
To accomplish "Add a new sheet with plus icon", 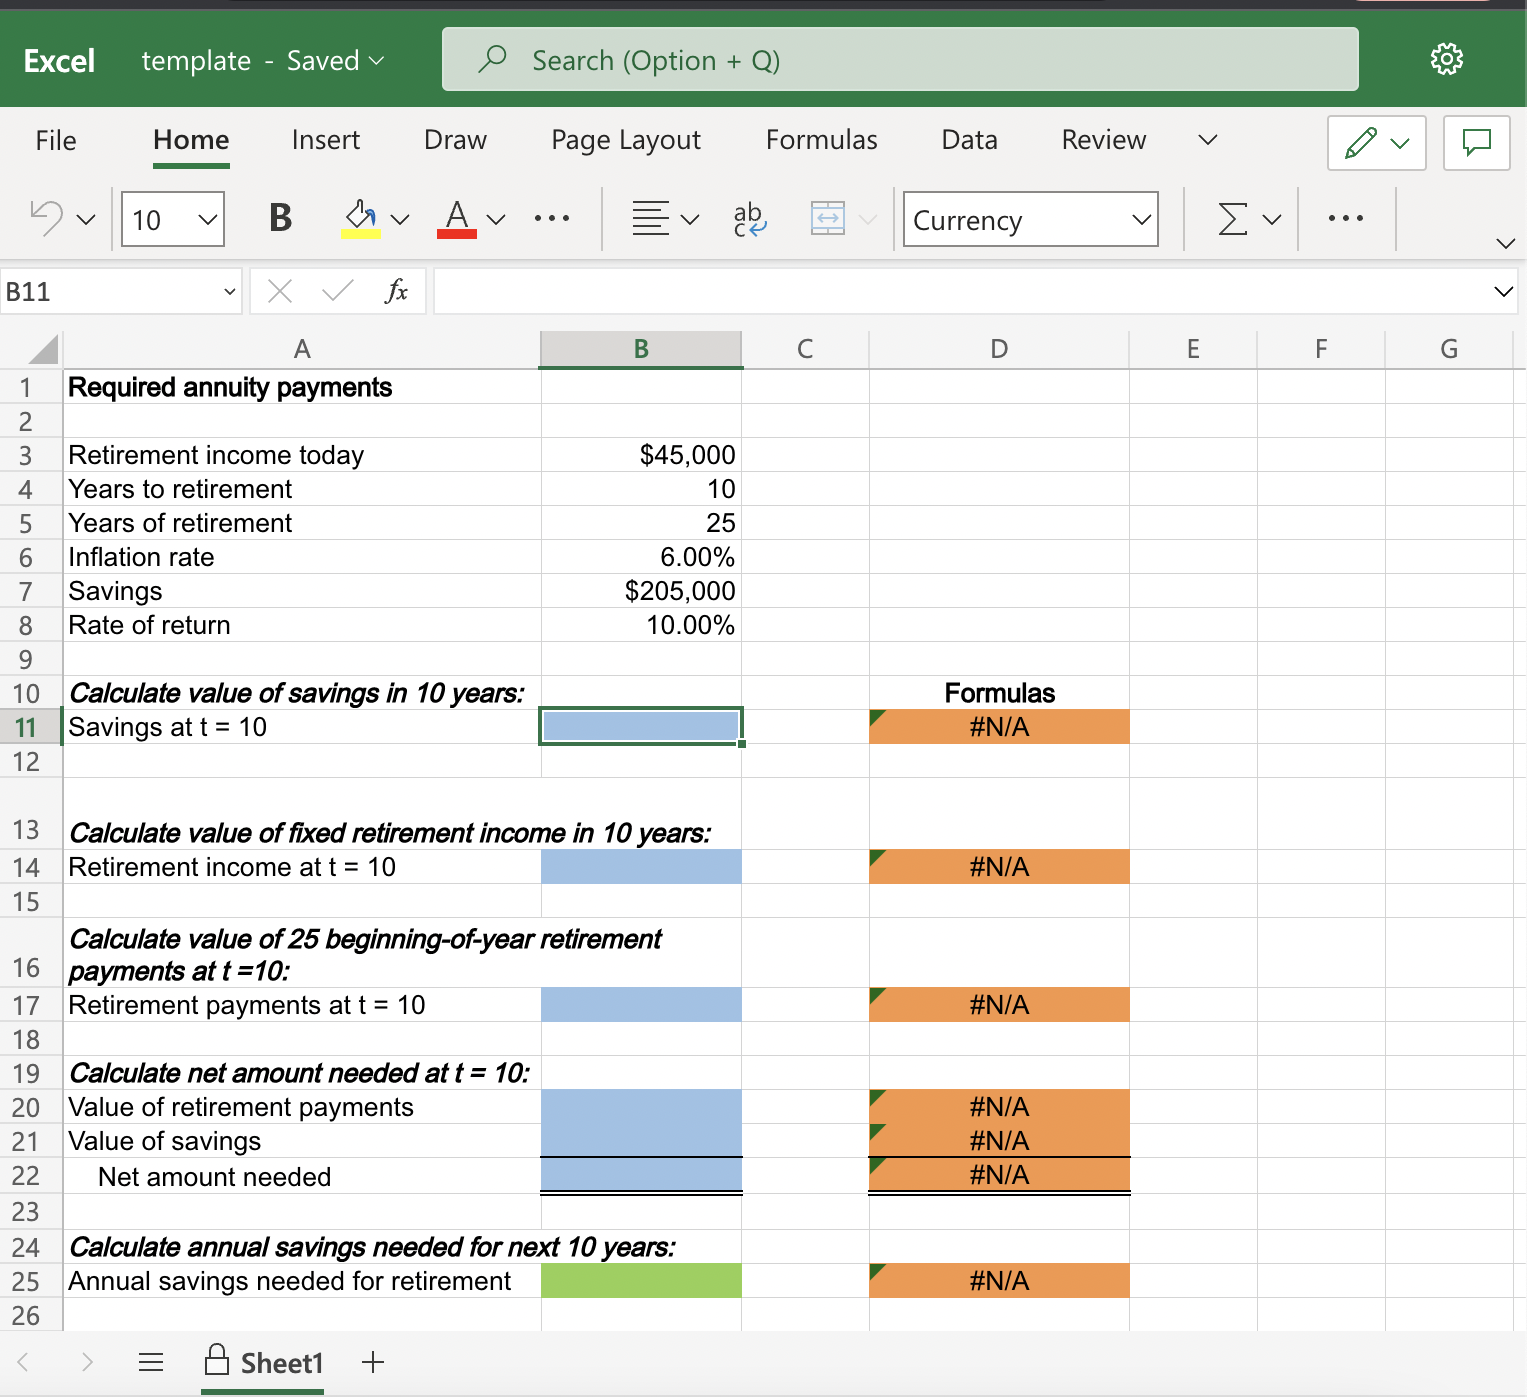I will pos(373,1362).
